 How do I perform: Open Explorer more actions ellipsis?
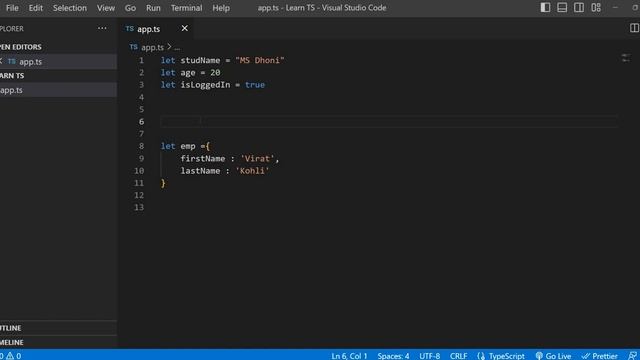[102, 28]
